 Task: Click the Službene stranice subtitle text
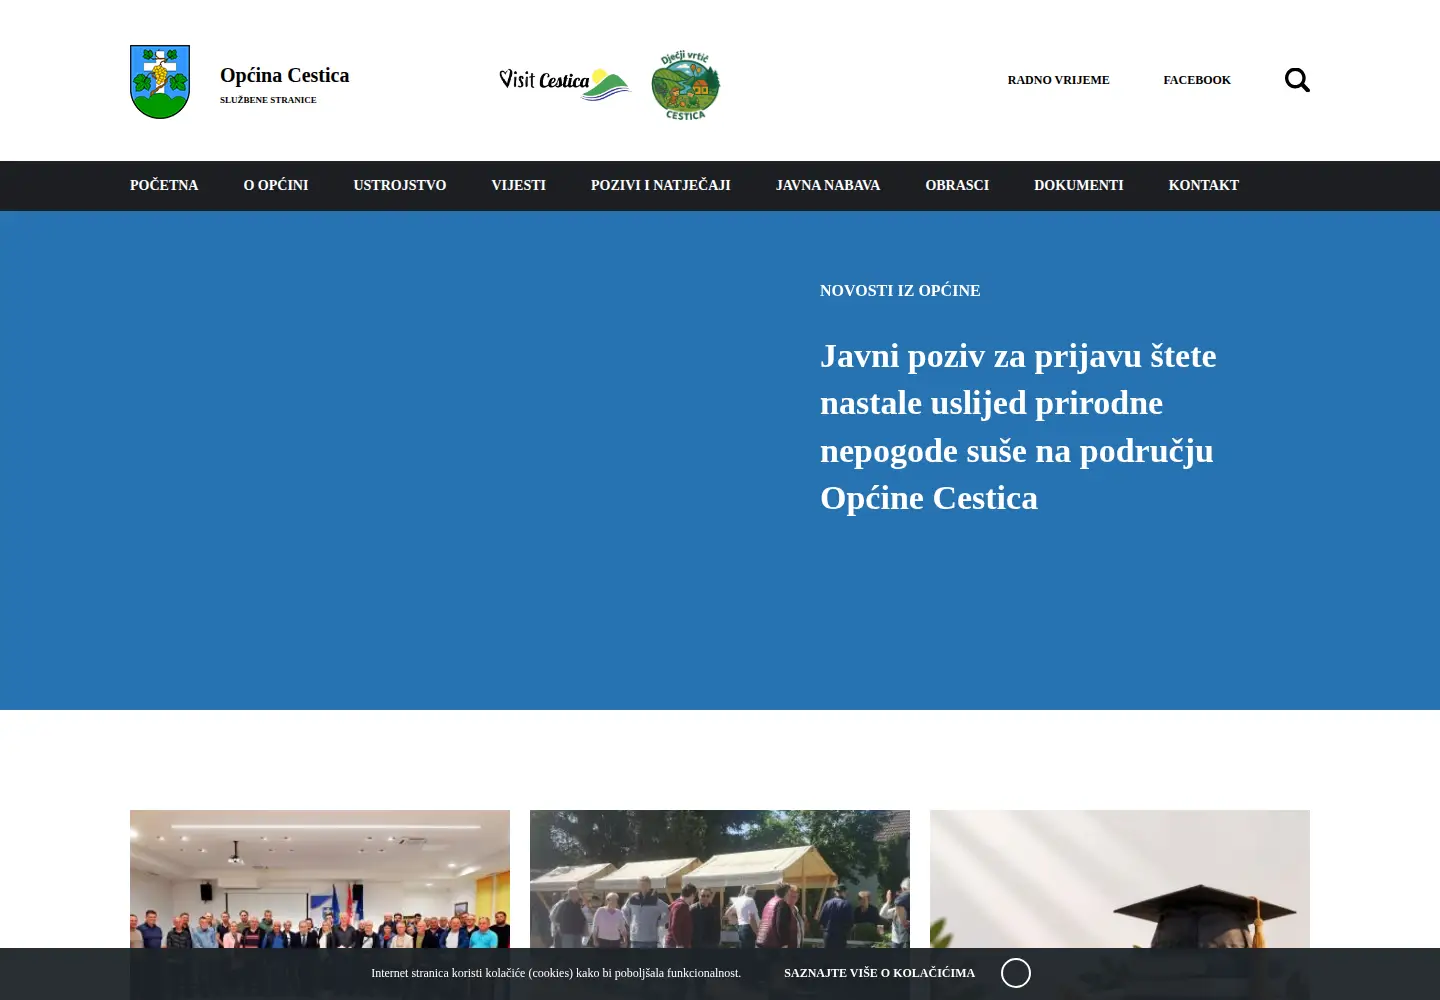[x=268, y=100]
